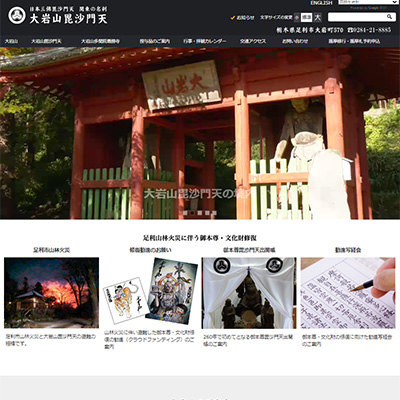Open the illustrated Bishamonten crowdfunding thumbnail
Viewport: 400px width, 400px height.
[x=150, y=293]
